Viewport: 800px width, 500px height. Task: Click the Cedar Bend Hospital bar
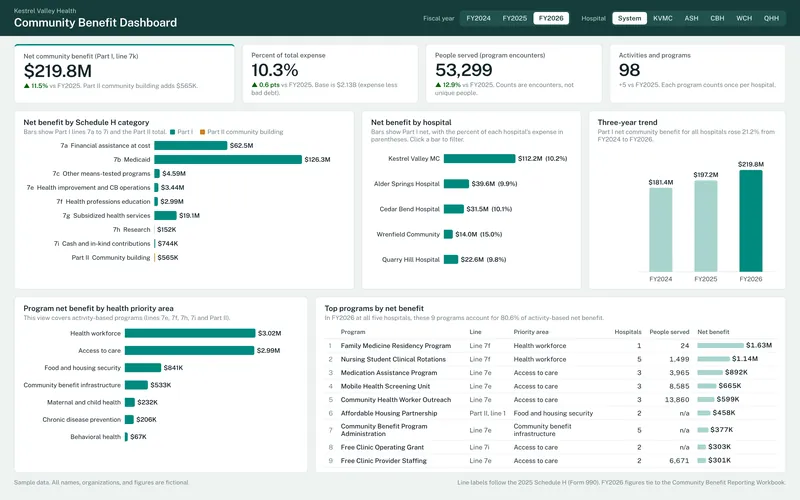point(454,209)
